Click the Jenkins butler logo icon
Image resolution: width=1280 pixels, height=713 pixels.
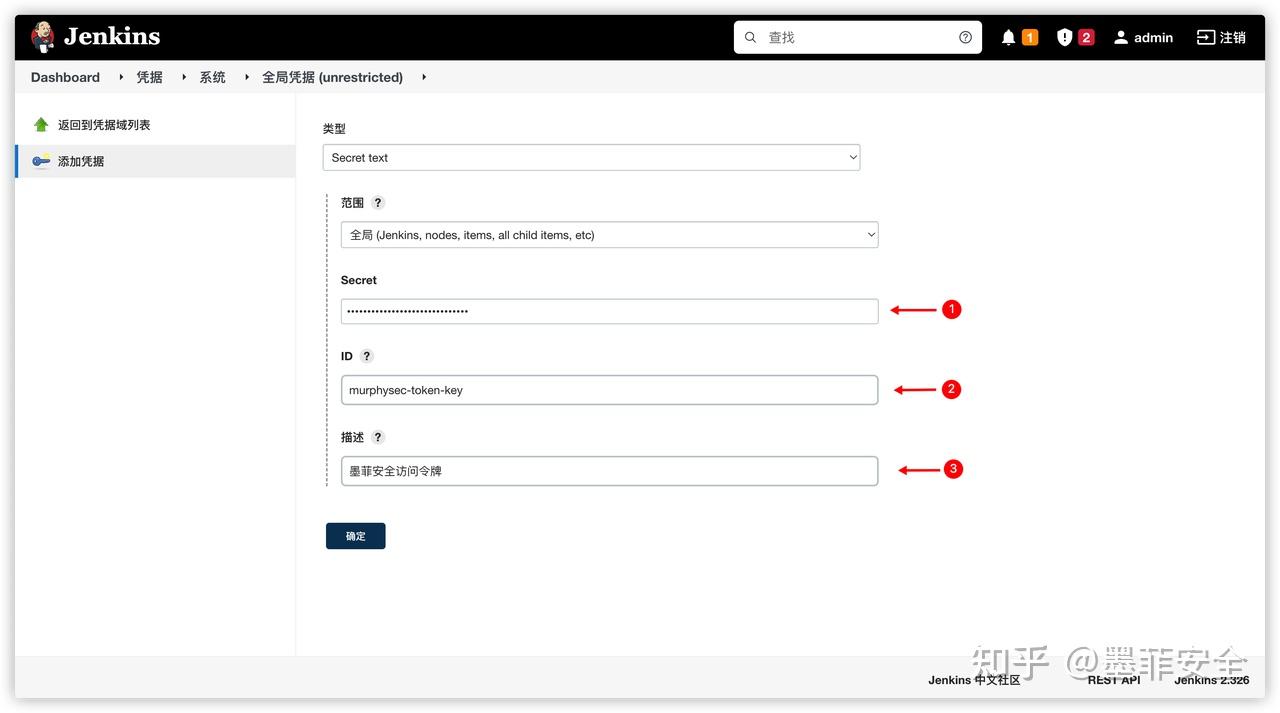(x=43, y=37)
